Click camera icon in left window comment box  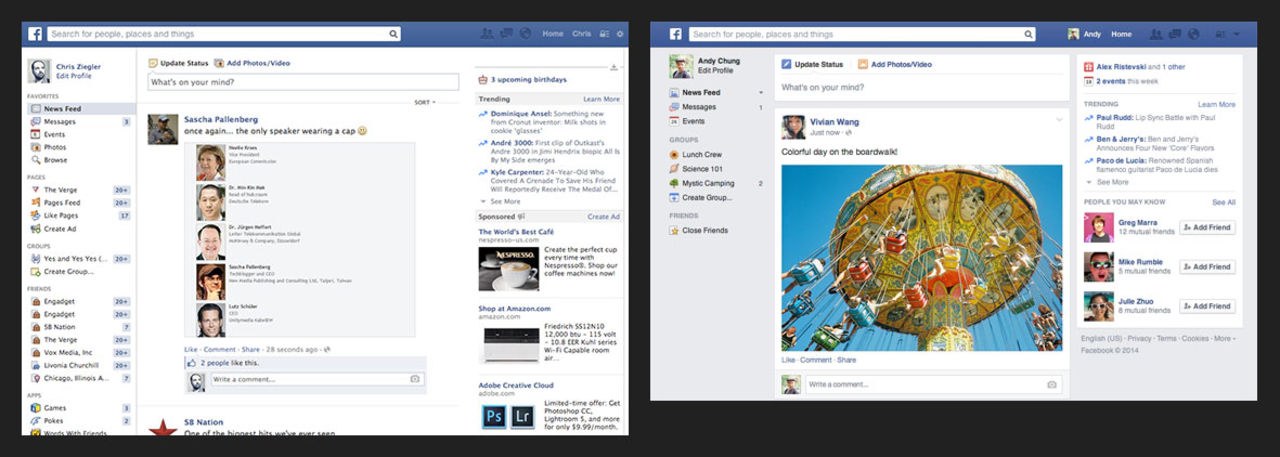415,379
